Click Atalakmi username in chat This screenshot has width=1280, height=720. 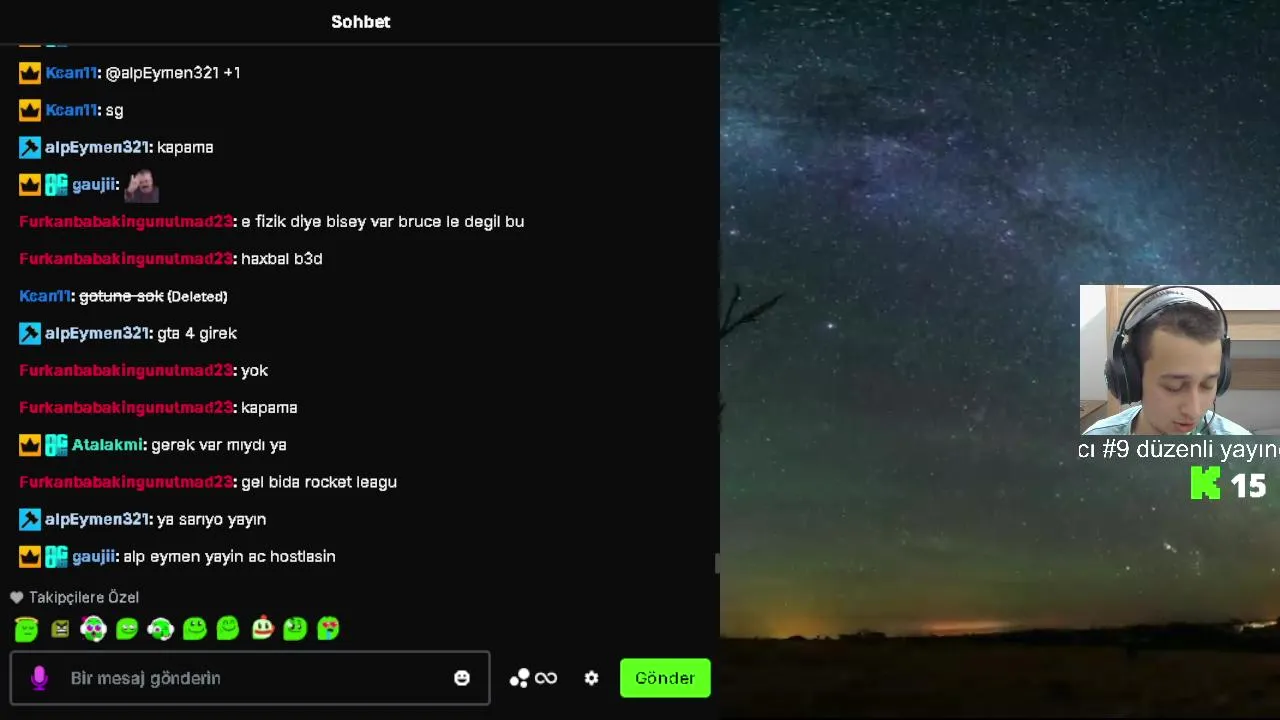coord(108,445)
